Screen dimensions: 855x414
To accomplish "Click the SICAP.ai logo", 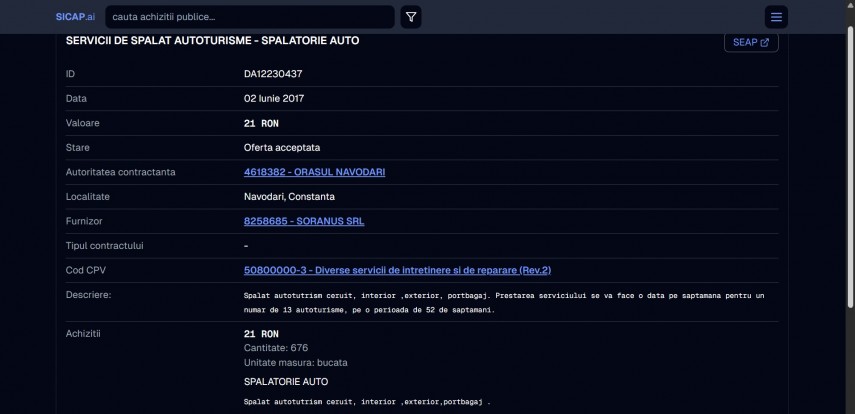I will [75, 17].
